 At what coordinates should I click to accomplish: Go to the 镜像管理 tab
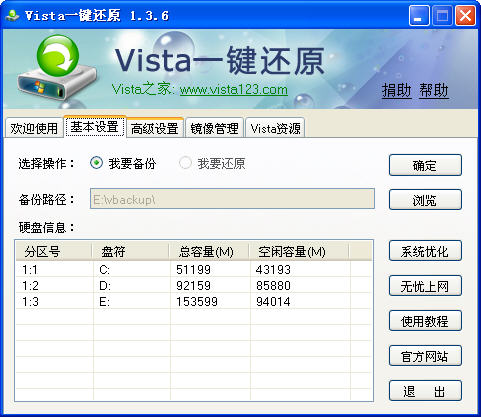(x=214, y=128)
